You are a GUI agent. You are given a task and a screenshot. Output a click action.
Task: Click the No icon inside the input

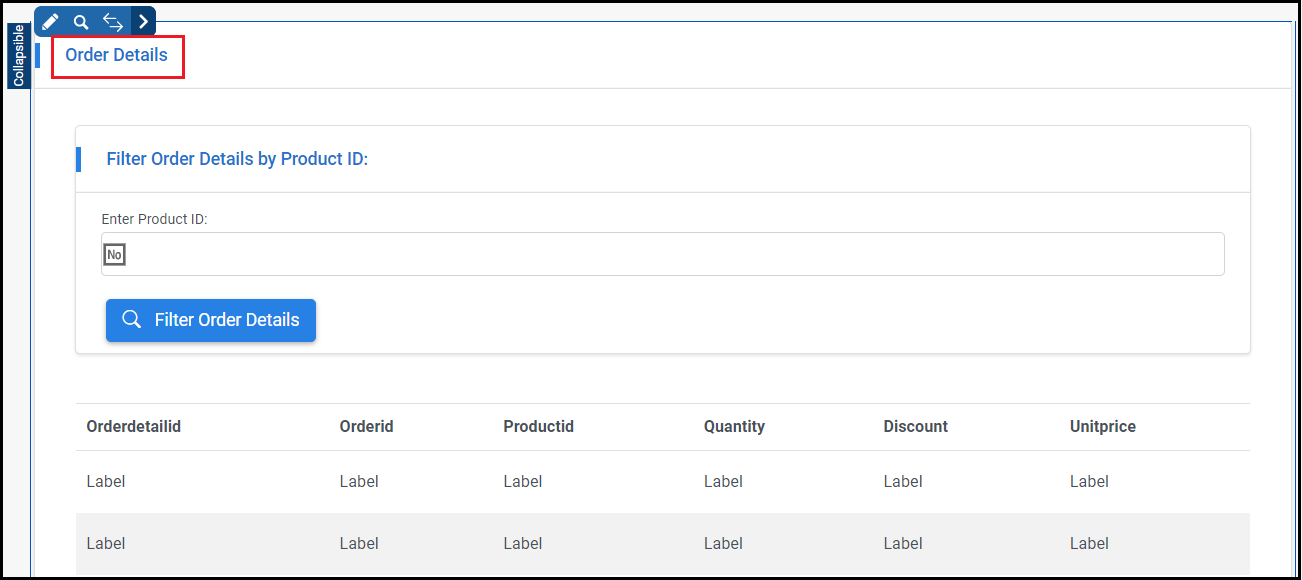point(115,255)
